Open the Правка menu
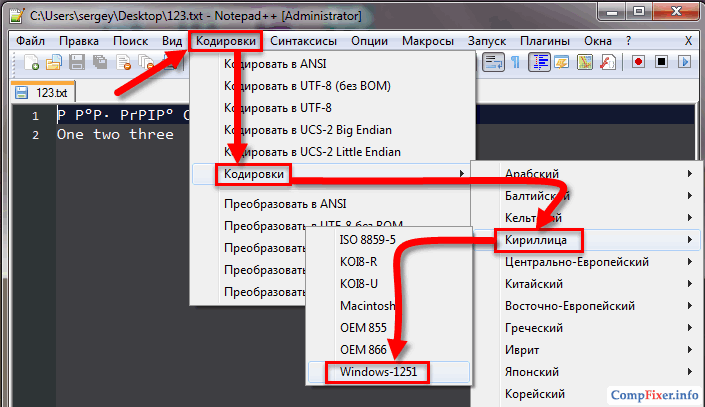705x407 pixels. coord(79,41)
